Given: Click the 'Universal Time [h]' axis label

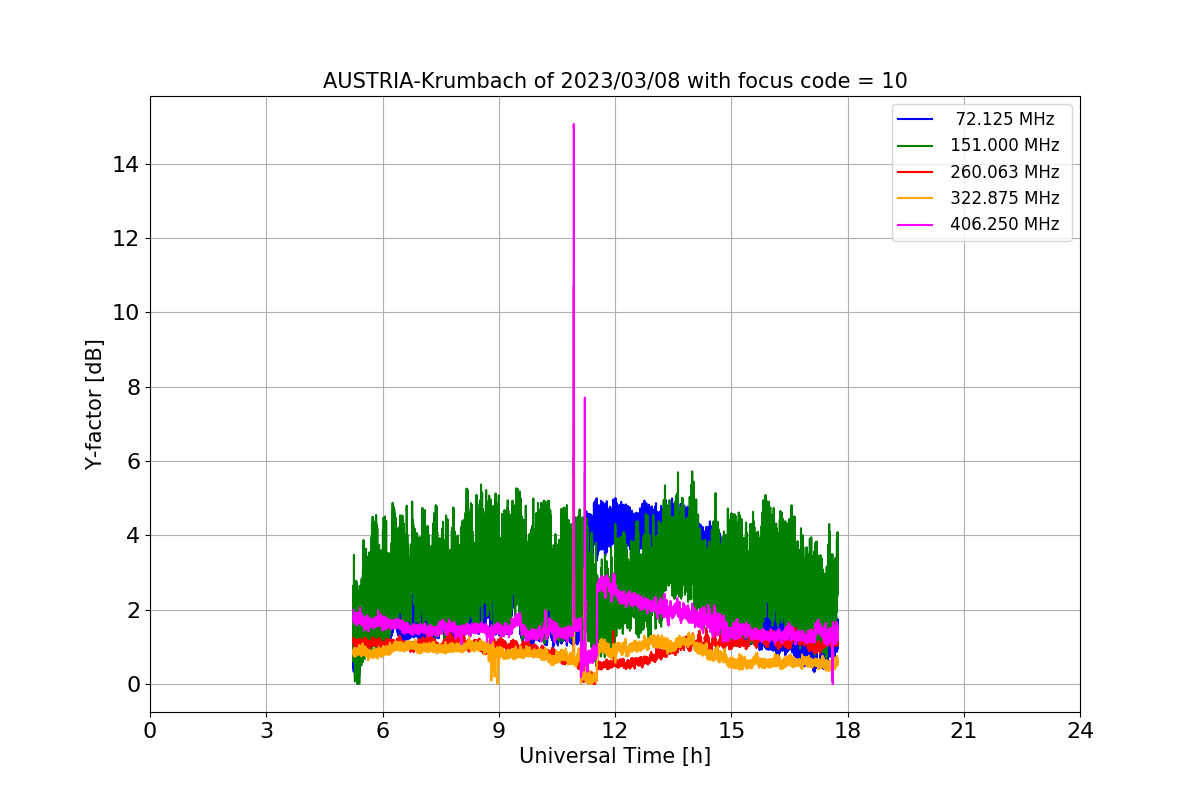Looking at the screenshot, I should pyautogui.click(x=615, y=757).
